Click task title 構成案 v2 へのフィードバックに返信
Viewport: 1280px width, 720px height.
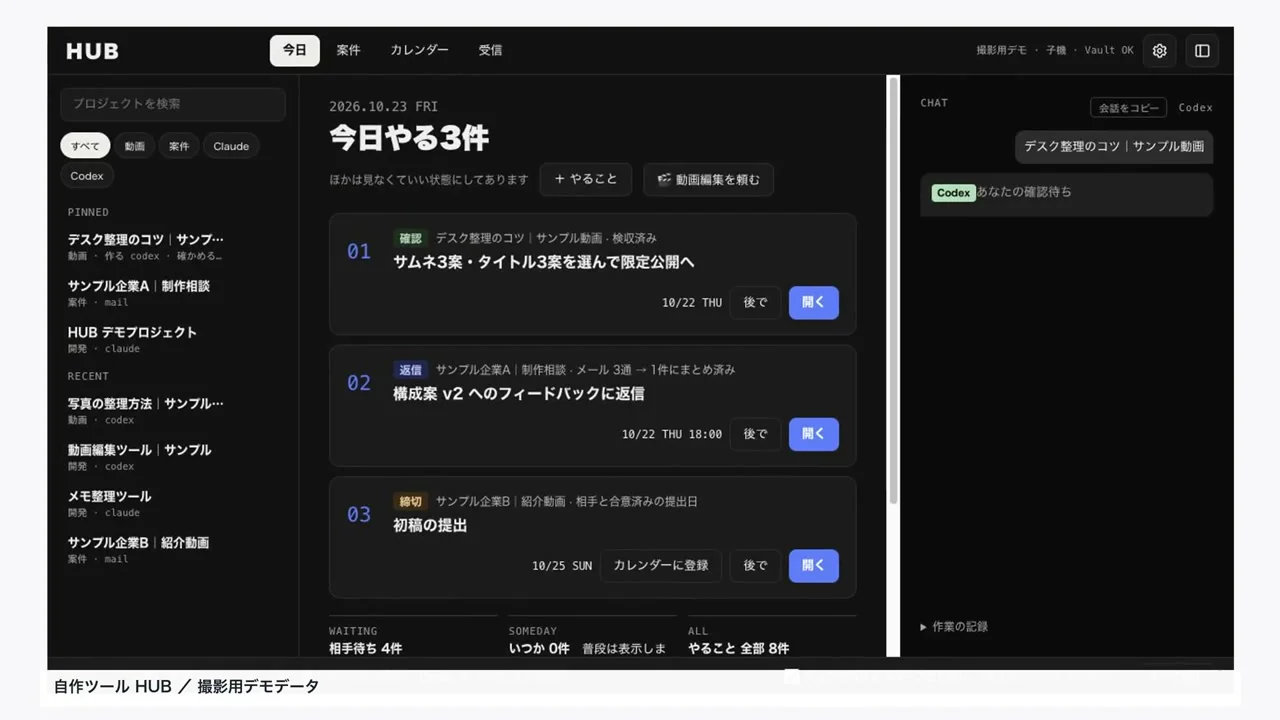[519, 394]
